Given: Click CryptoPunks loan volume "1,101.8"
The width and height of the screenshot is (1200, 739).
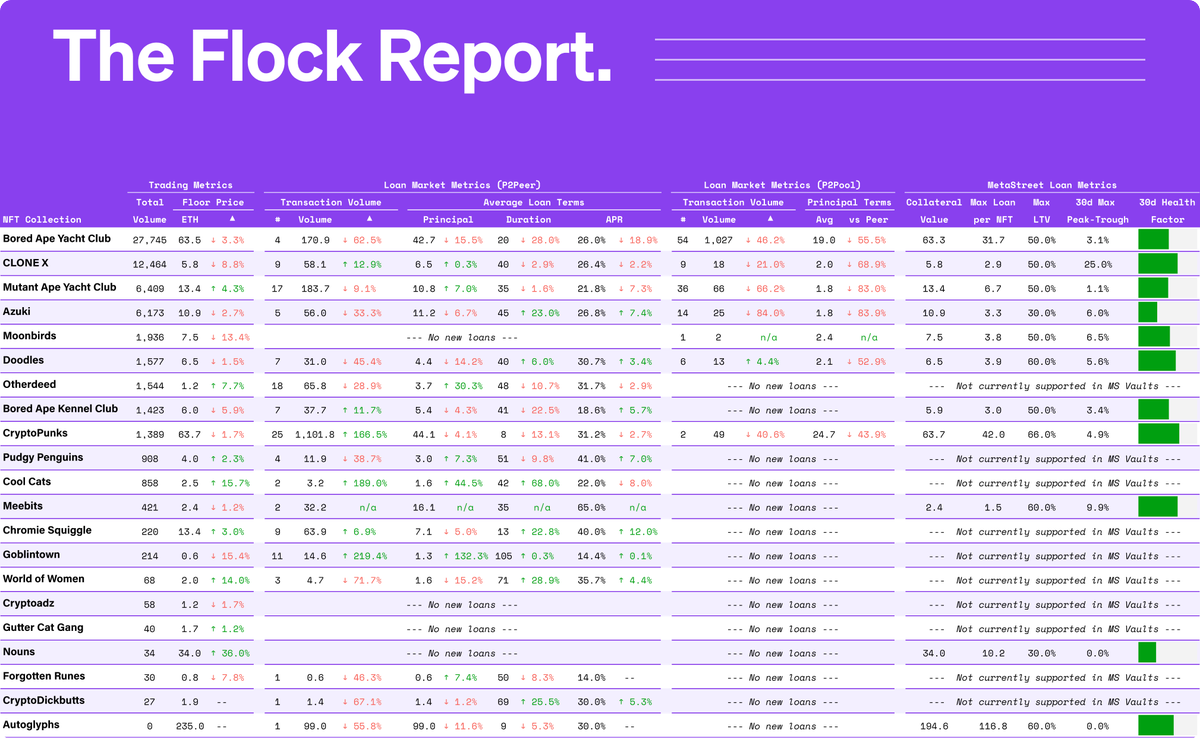Looking at the screenshot, I should [x=312, y=435].
